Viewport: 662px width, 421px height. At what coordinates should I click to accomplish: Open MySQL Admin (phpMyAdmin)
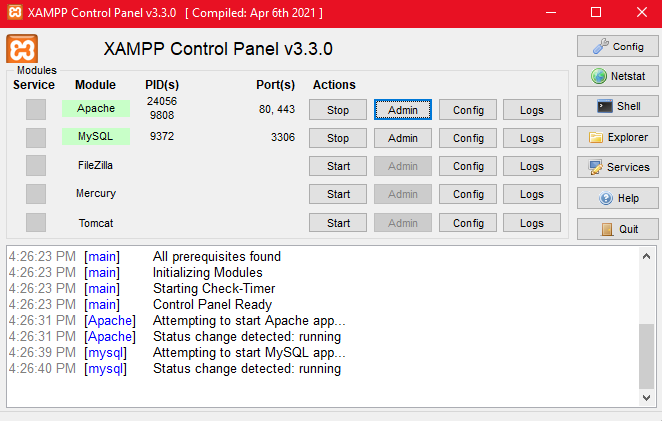pos(403,138)
